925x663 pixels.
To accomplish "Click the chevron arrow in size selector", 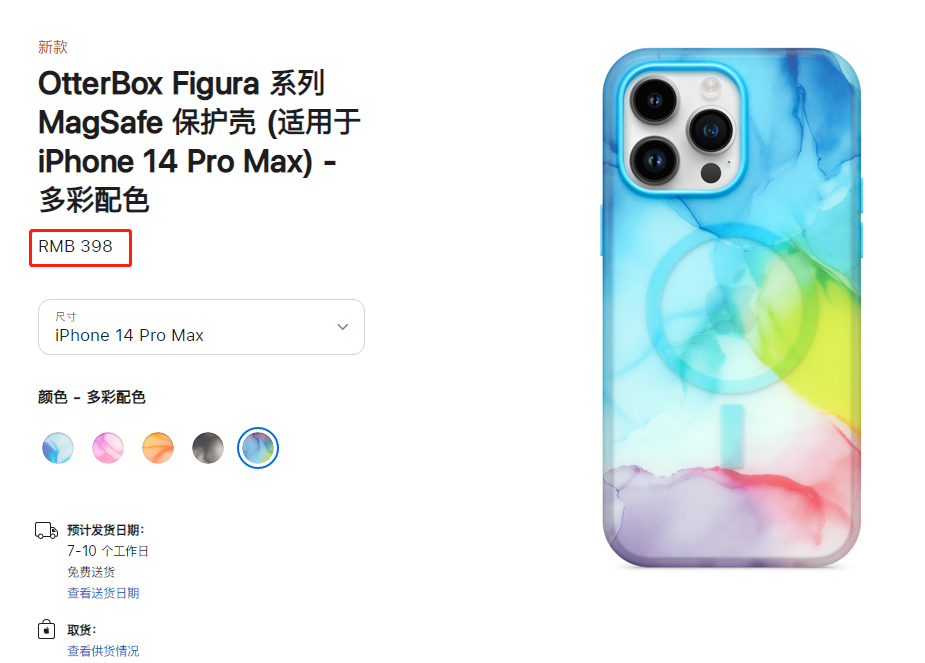I will pyautogui.click(x=342, y=327).
